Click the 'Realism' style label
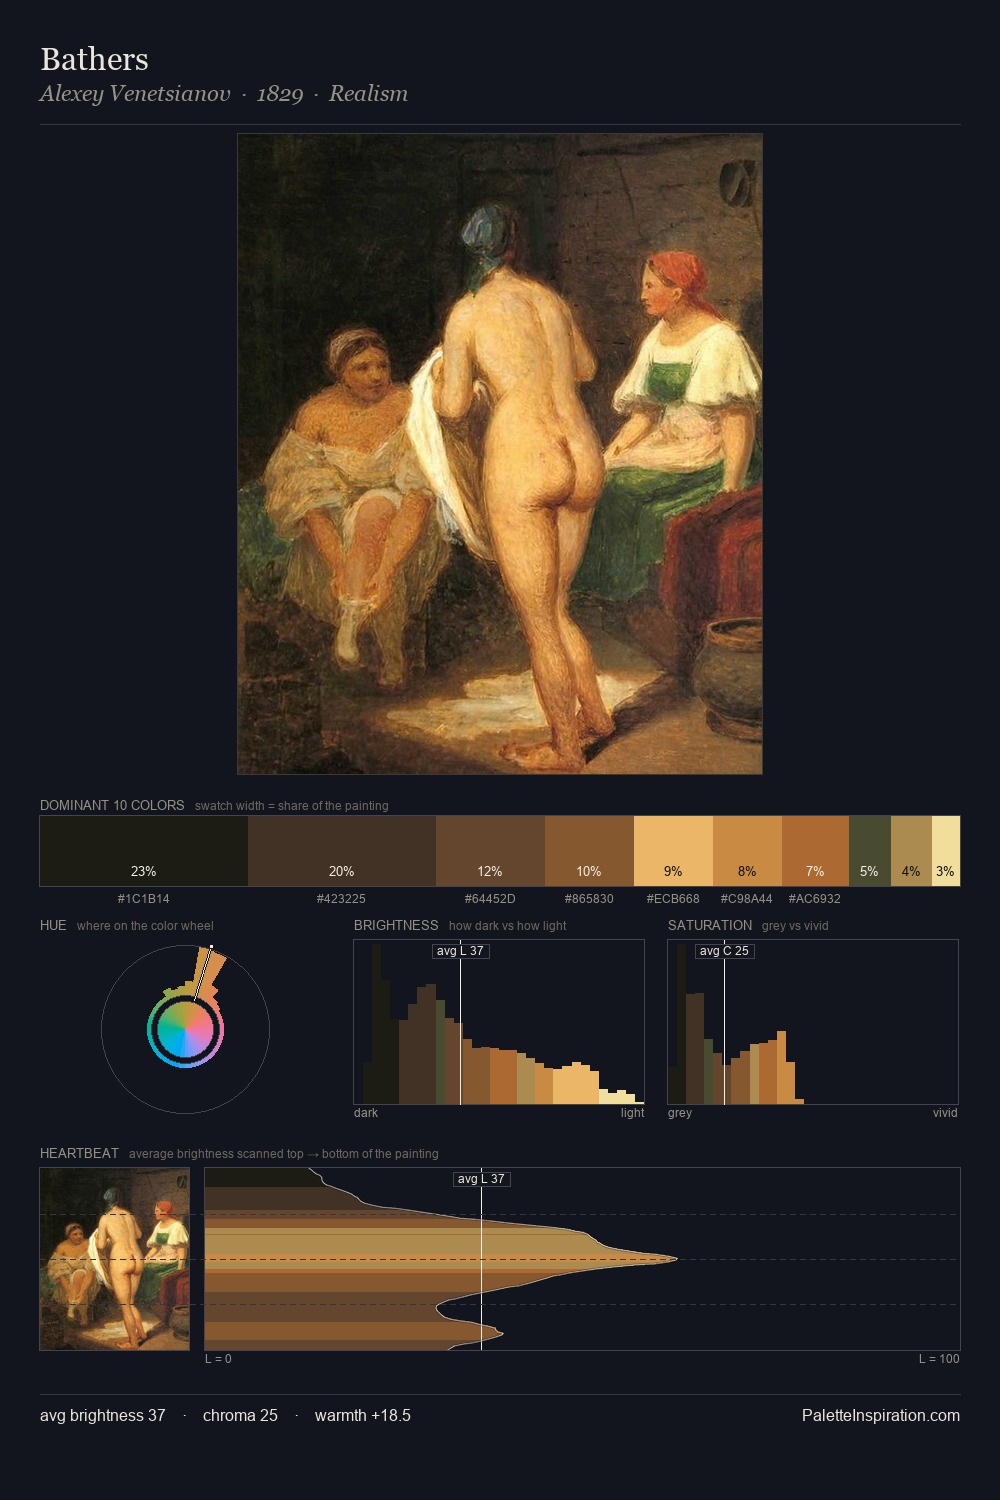Screen dimensions: 1000x1500 (x=368, y=94)
